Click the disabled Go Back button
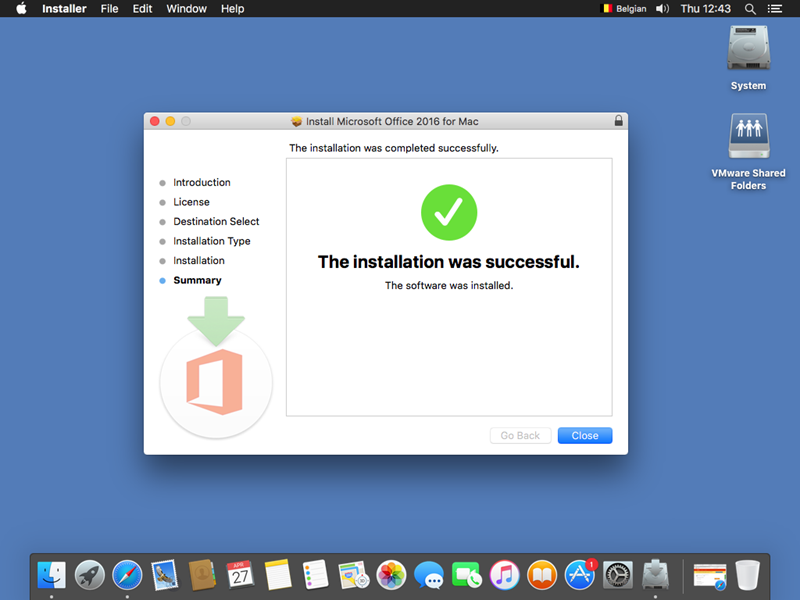 pyautogui.click(x=520, y=435)
